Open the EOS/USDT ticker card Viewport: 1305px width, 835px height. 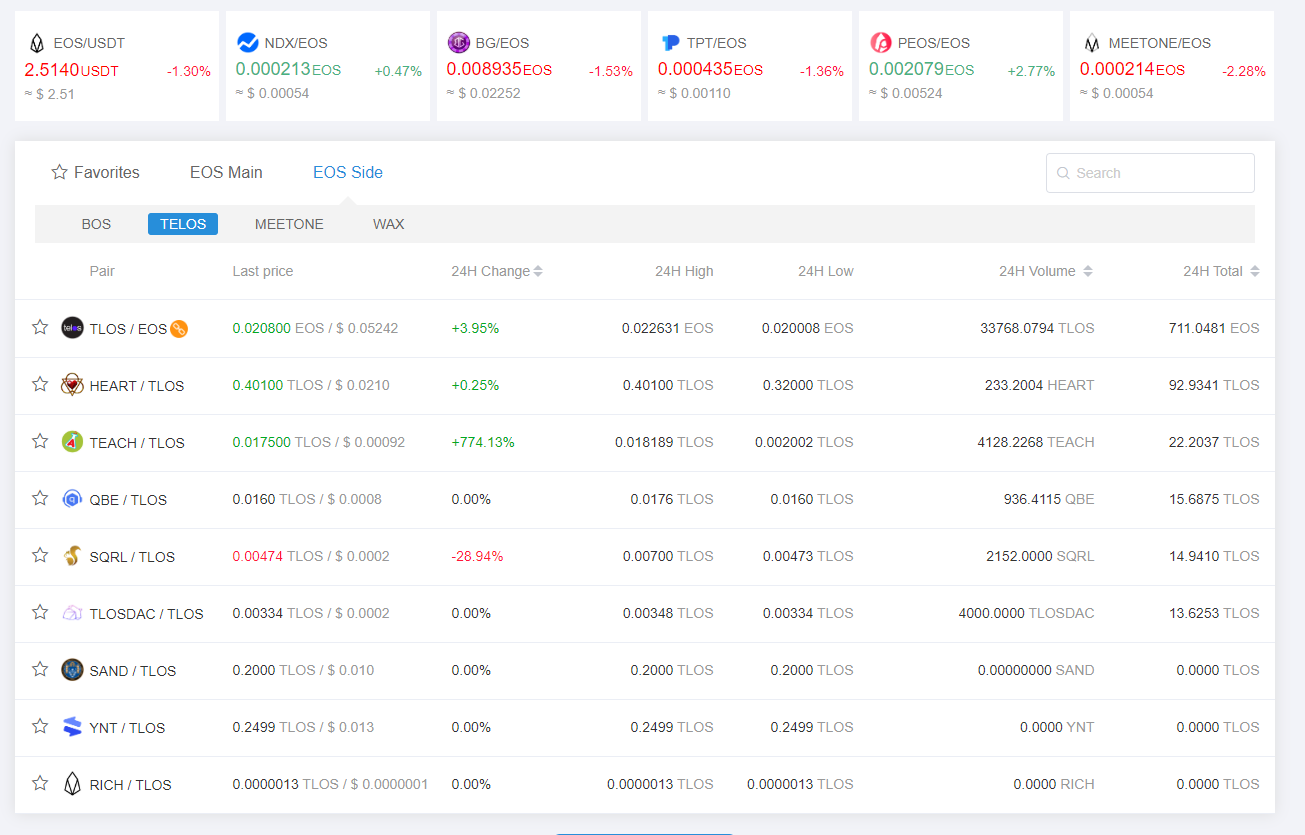117,66
